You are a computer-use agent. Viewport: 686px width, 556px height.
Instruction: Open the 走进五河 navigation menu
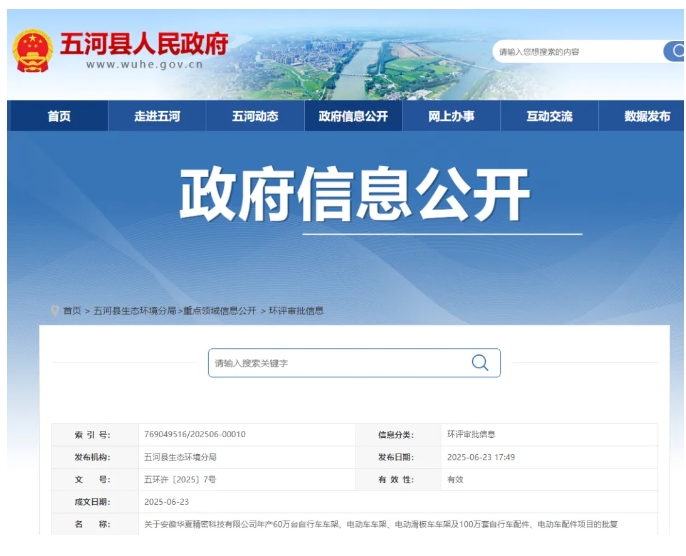(x=157, y=116)
